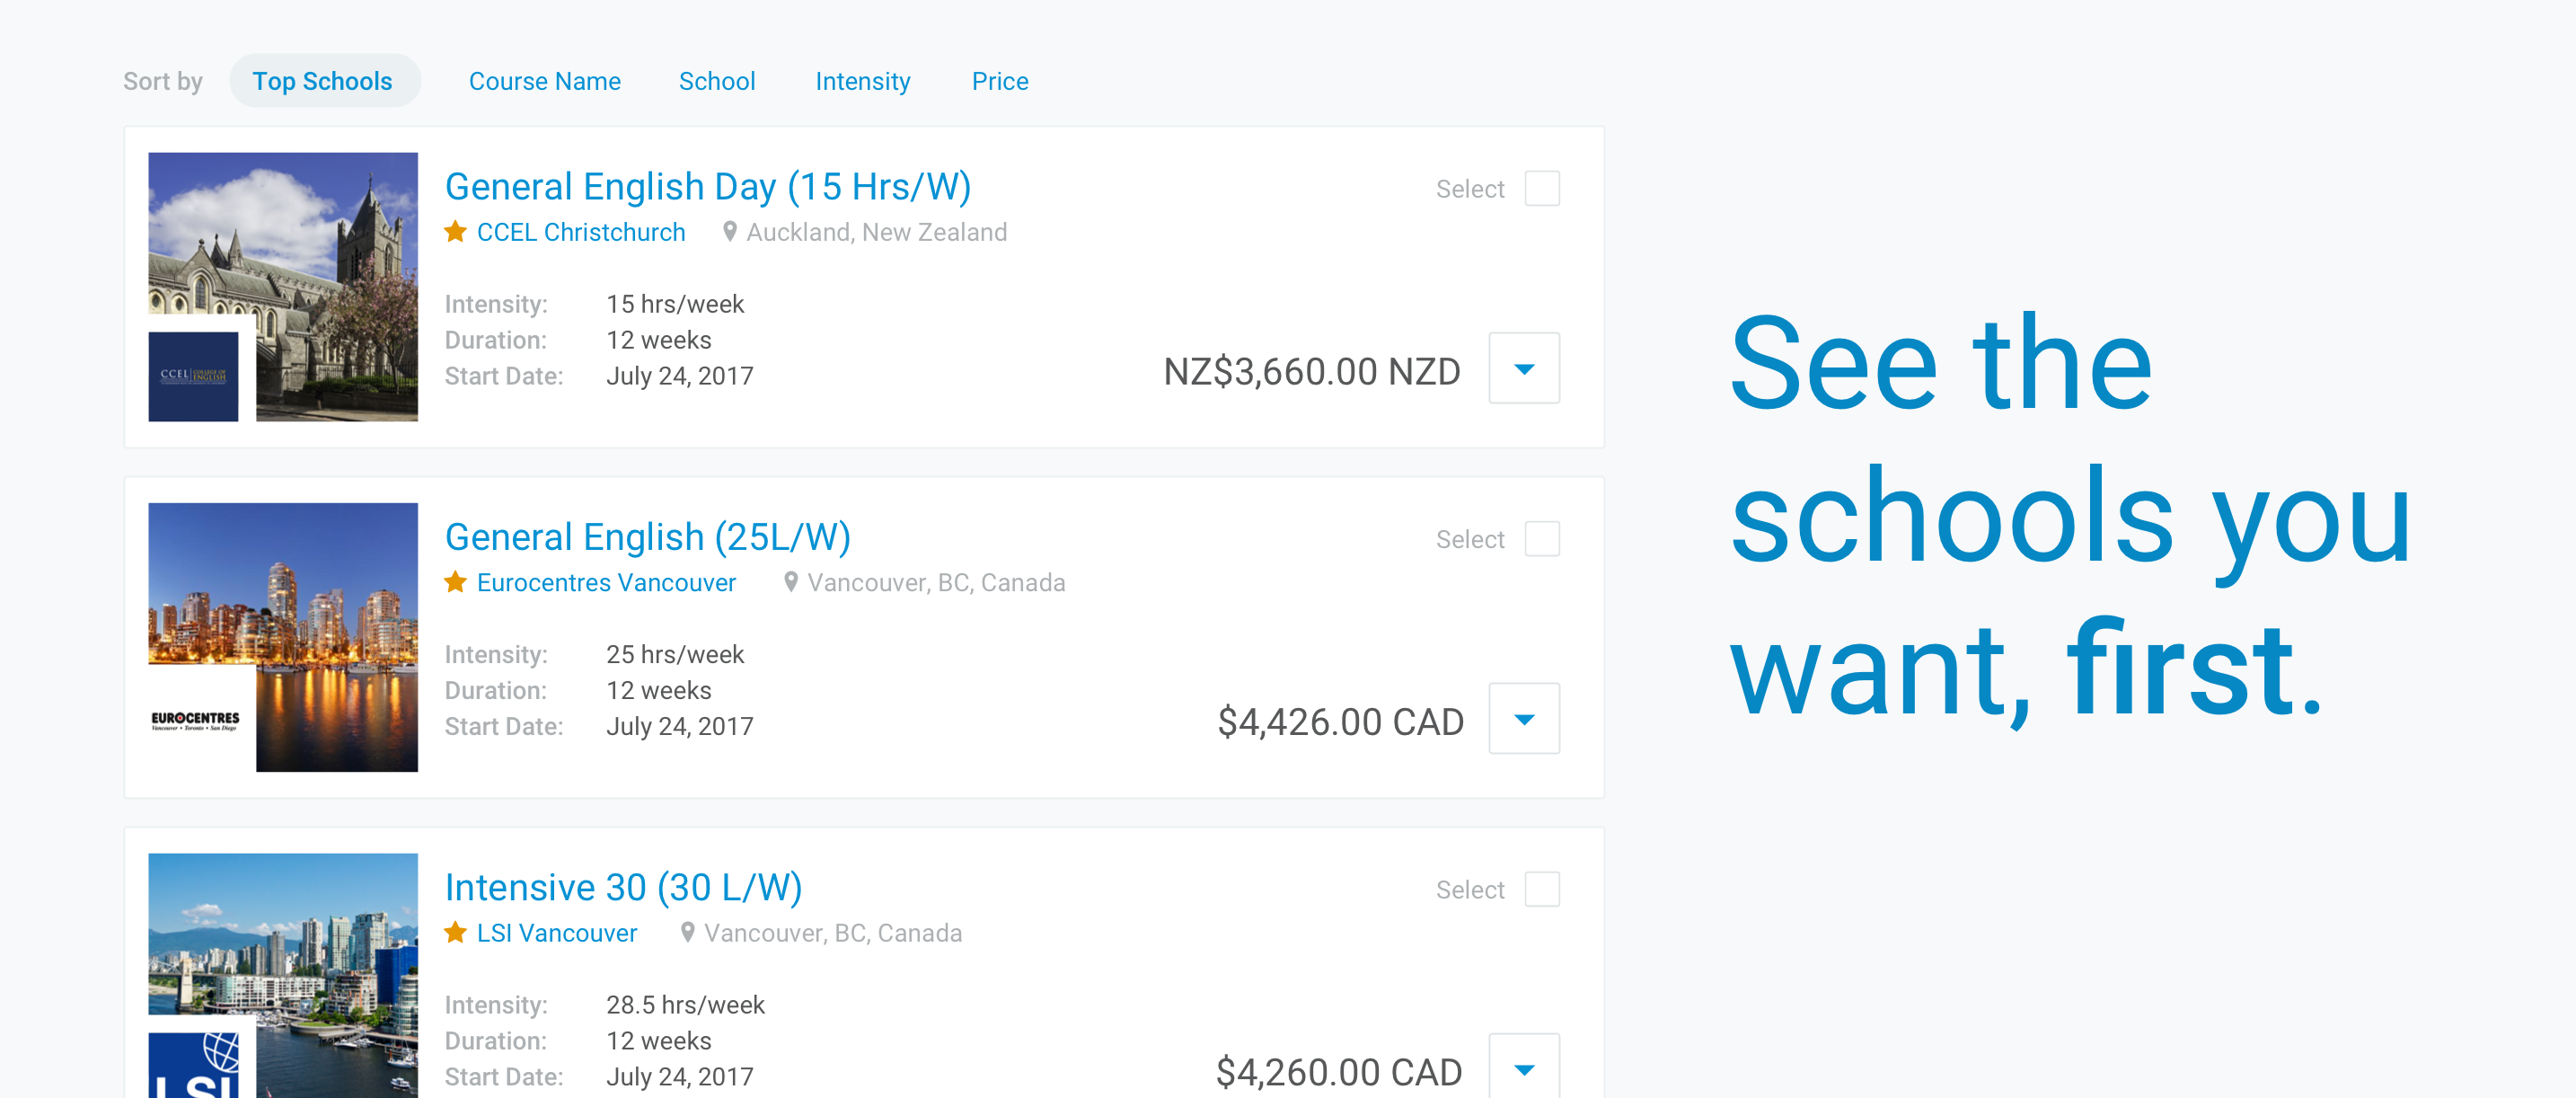Screen dimensions: 2576x1098
Task: Open the Eurocentres Vancouver school link
Action: coord(606,582)
